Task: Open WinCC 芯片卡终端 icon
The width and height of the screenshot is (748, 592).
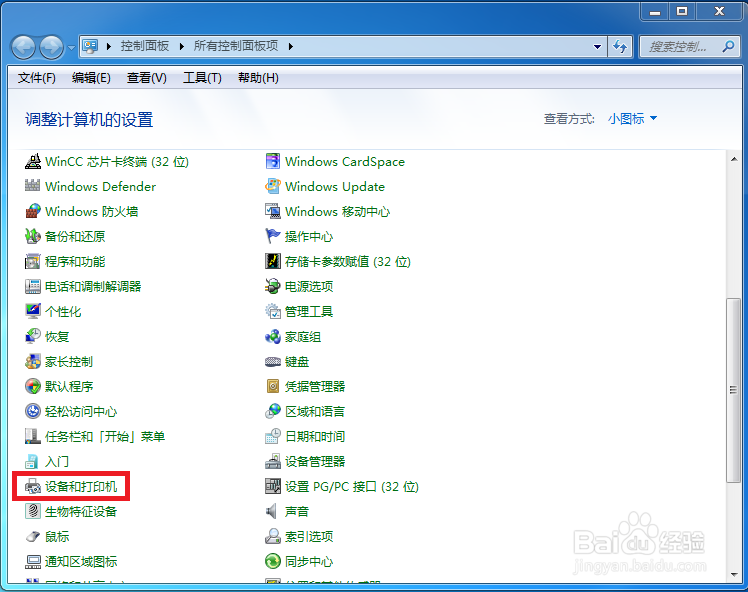Action: (32, 162)
